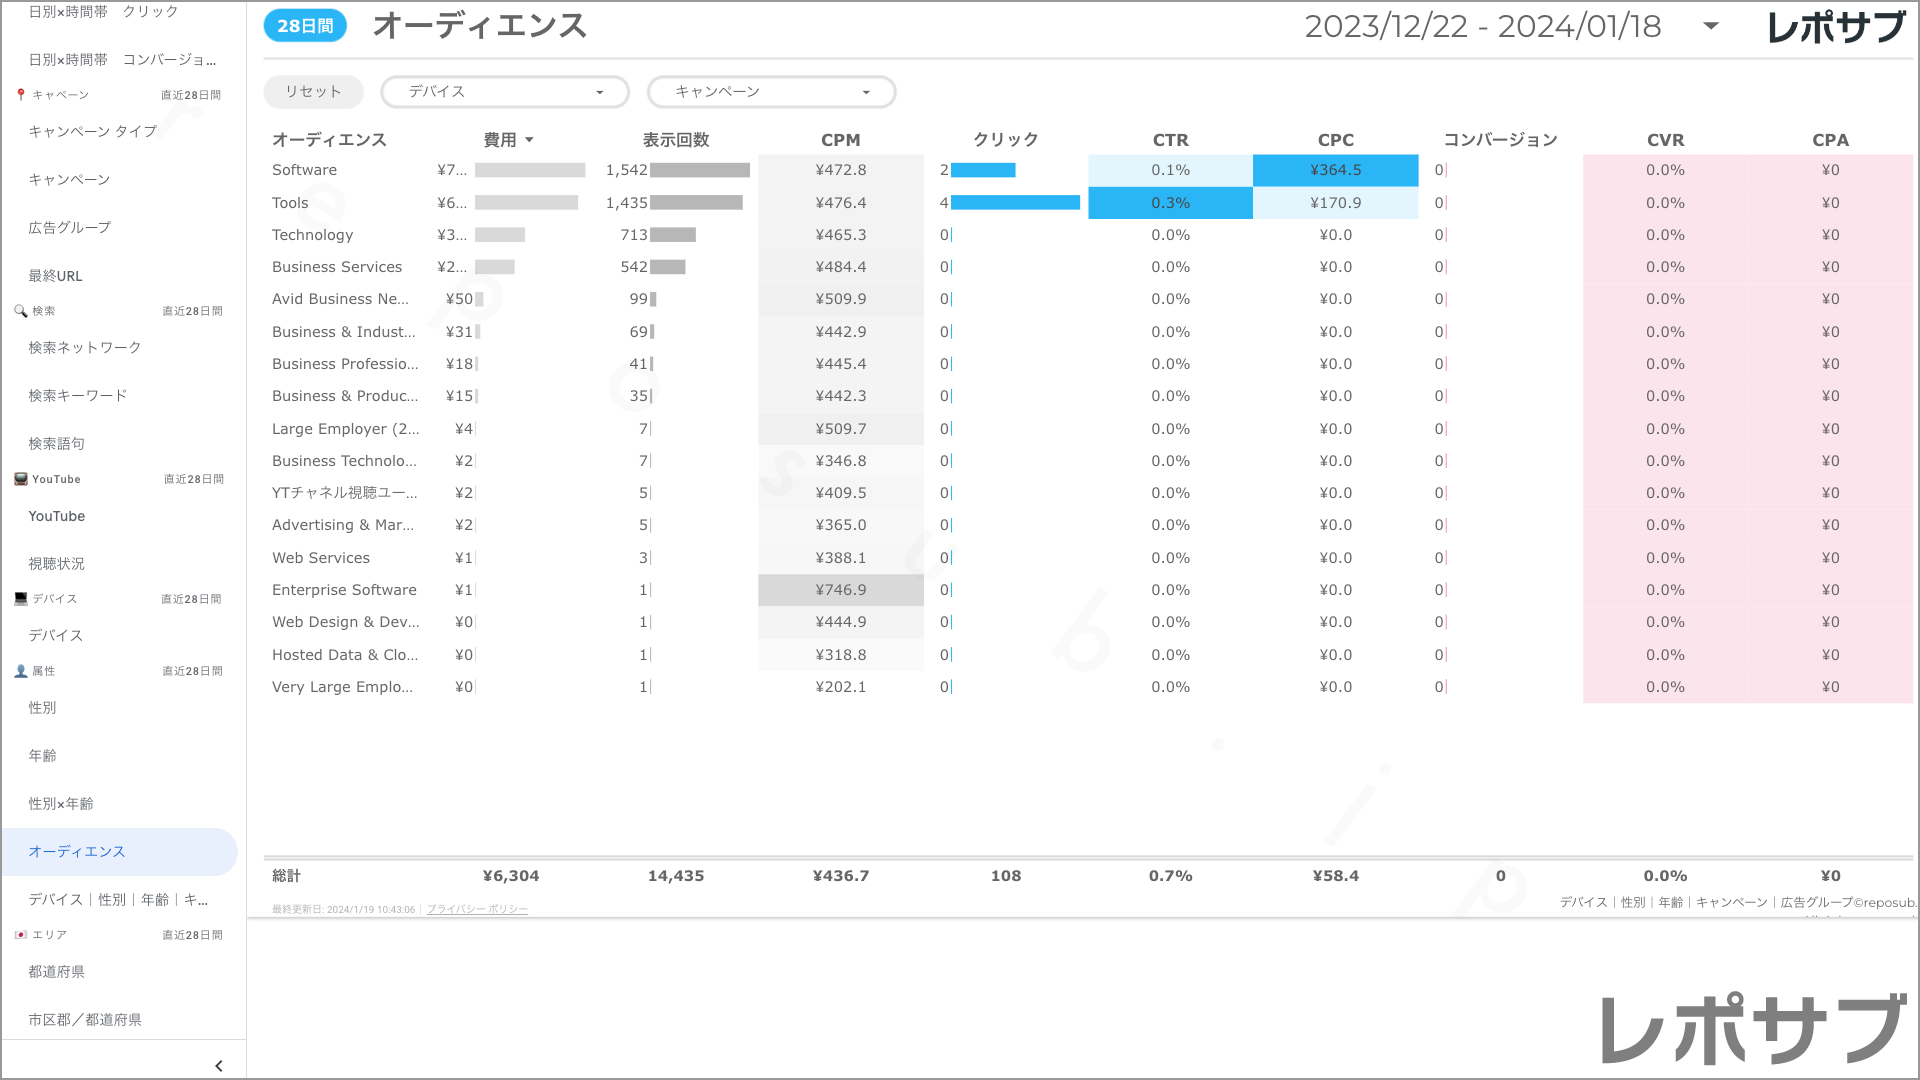The height and width of the screenshot is (1080, 1920).
Task: Click the laptop icon beside デバイス header
Action: pos(21,599)
